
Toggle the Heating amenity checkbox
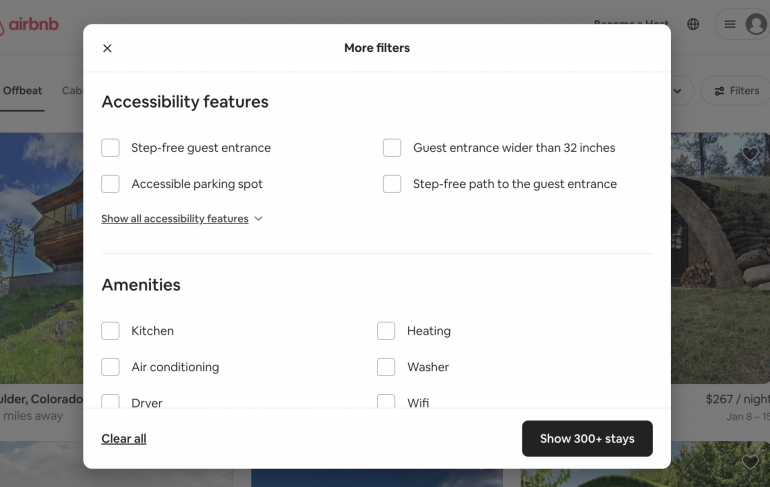tap(386, 331)
